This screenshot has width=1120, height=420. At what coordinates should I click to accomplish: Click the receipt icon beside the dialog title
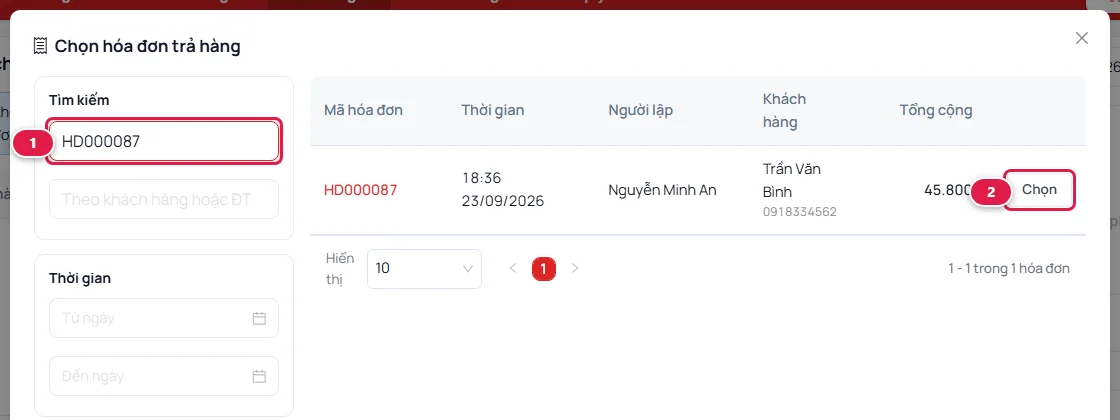click(x=41, y=47)
